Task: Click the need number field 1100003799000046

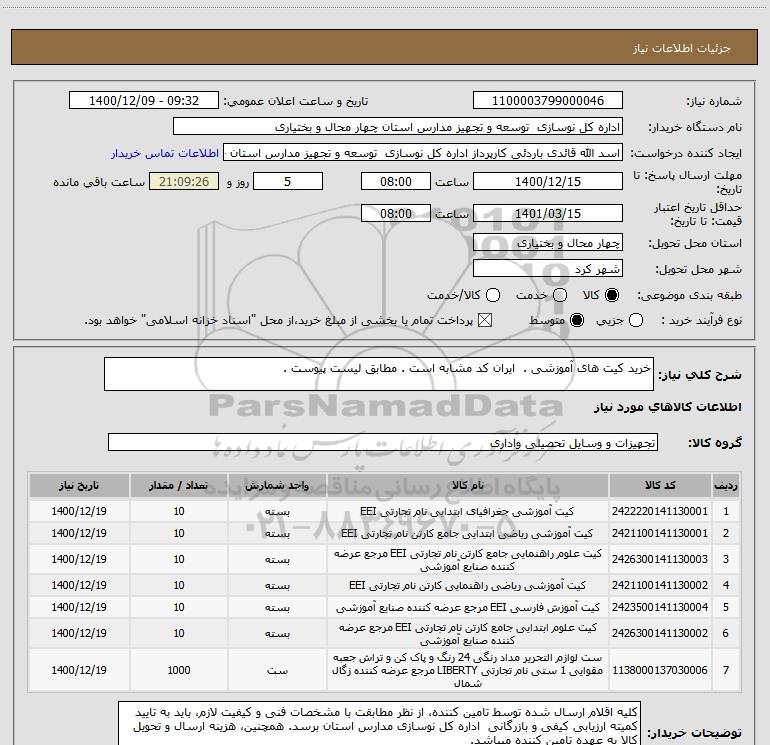Action: coord(548,100)
